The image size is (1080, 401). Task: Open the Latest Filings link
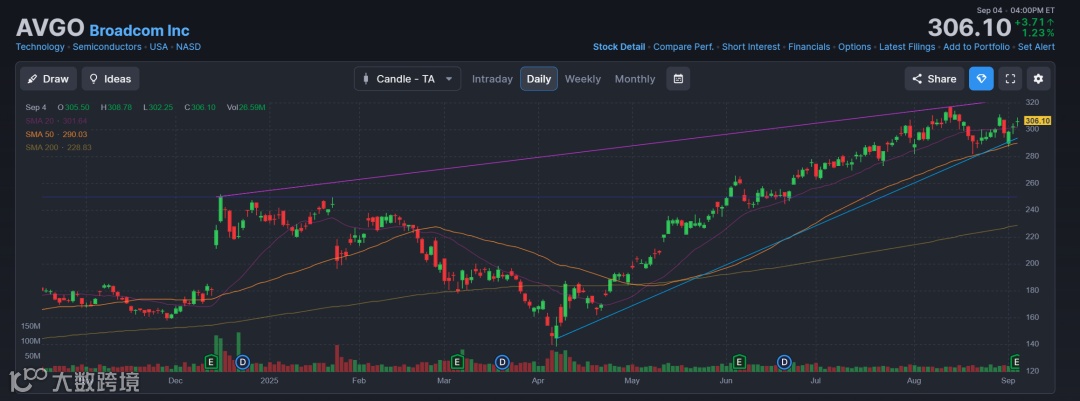[x=907, y=47]
